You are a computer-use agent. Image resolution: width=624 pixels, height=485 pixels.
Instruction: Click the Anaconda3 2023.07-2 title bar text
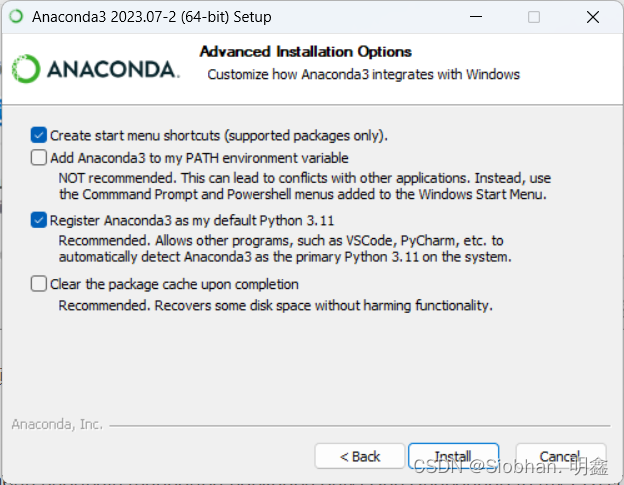(152, 17)
